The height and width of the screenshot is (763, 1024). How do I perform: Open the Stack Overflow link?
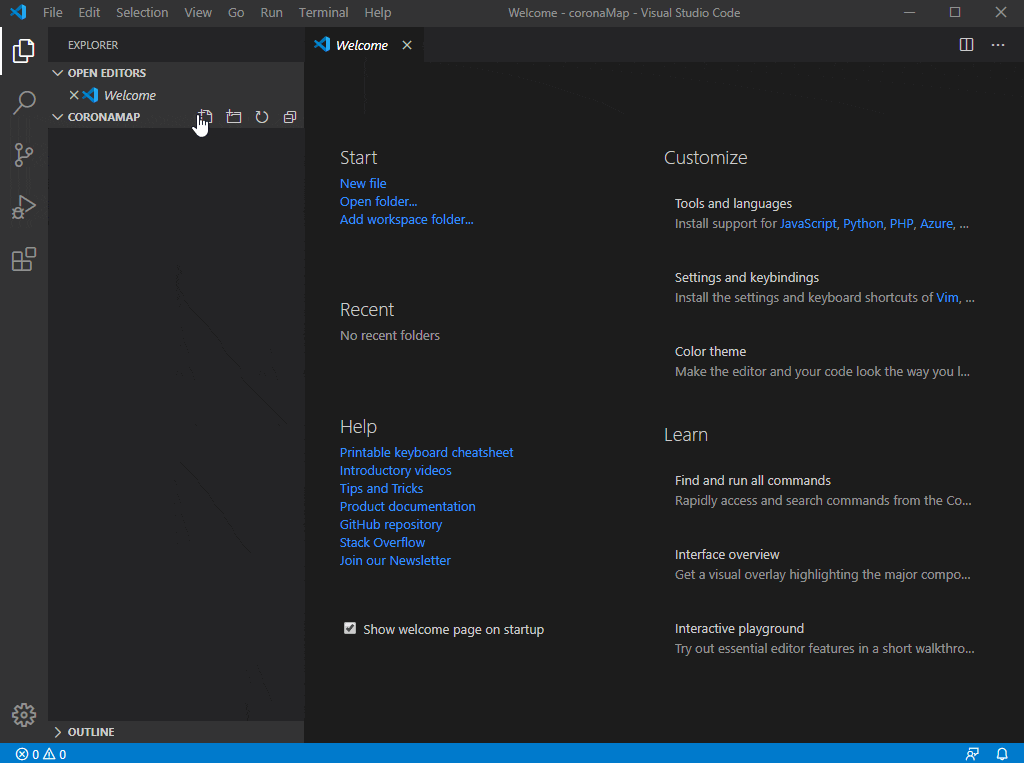click(x=382, y=542)
